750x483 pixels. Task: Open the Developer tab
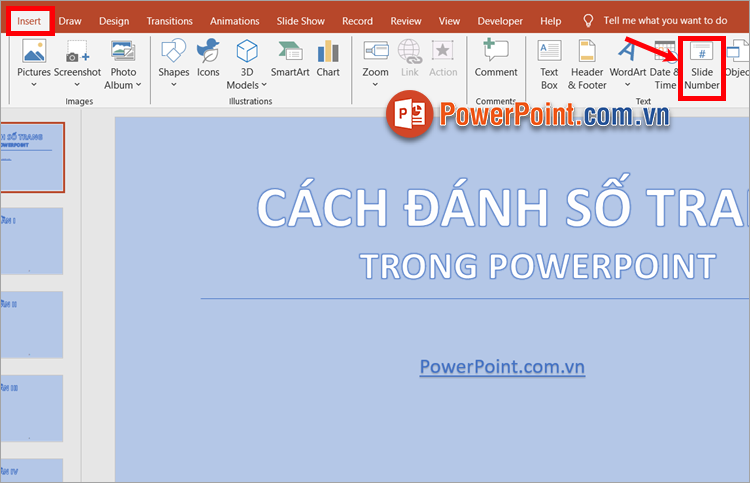[x=500, y=21]
